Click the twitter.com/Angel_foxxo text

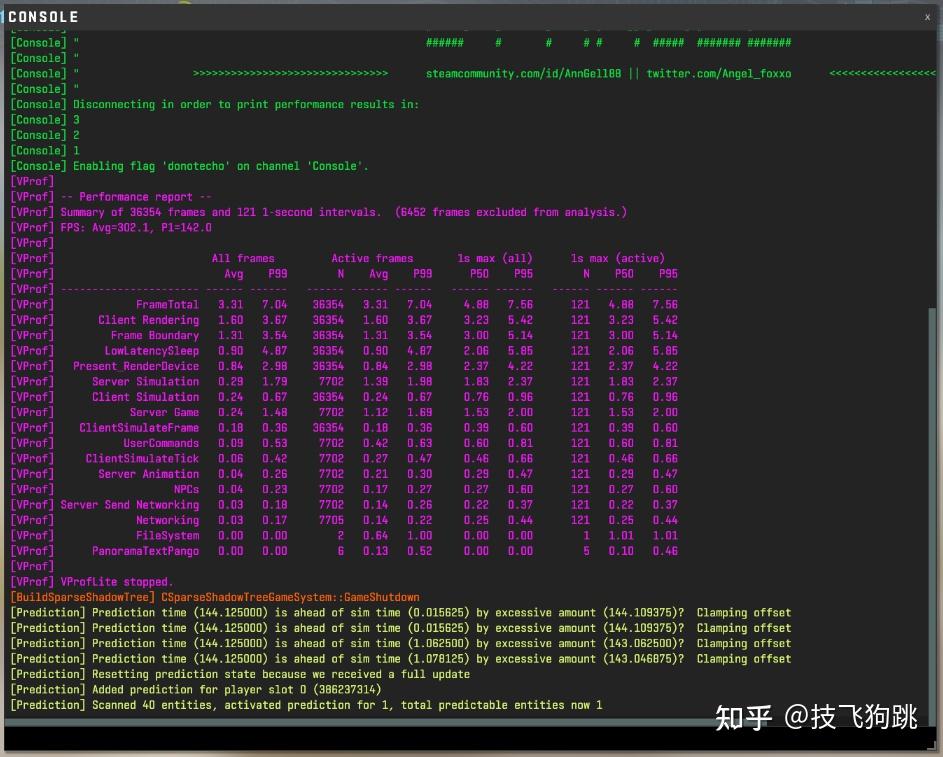[x=719, y=73]
